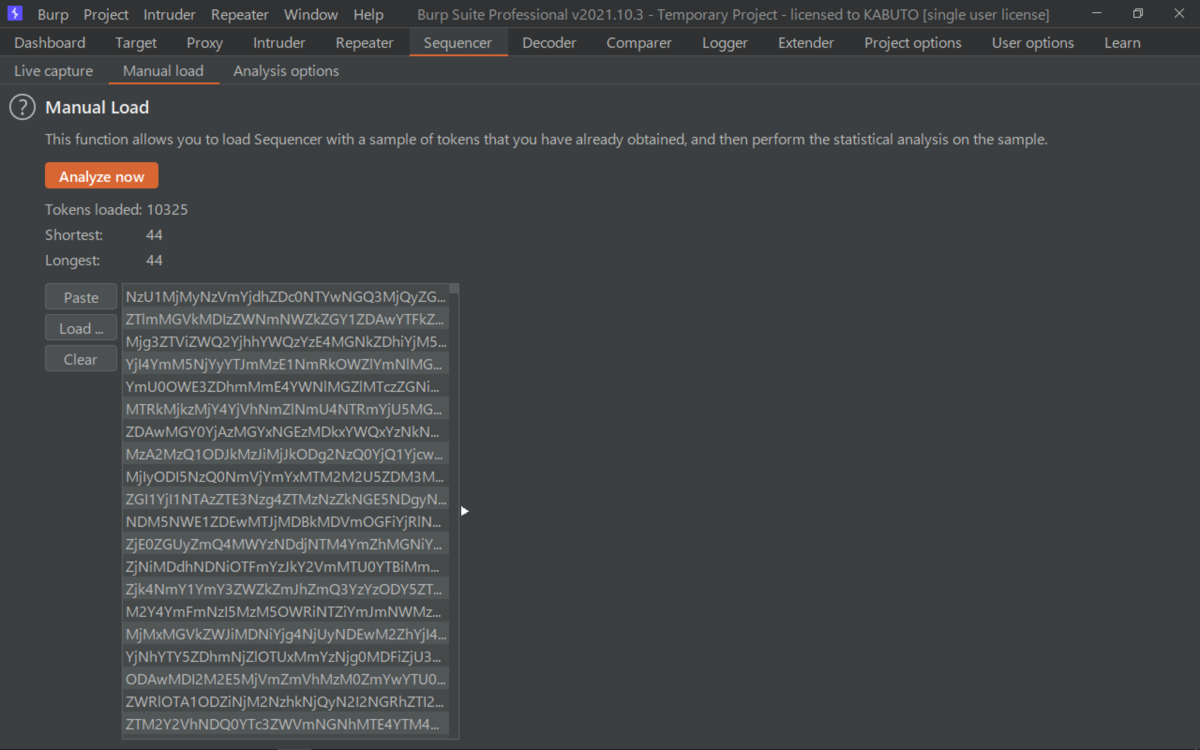Click the Manual Load help question icon
This screenshot has width=1200, height=750.
22,108
